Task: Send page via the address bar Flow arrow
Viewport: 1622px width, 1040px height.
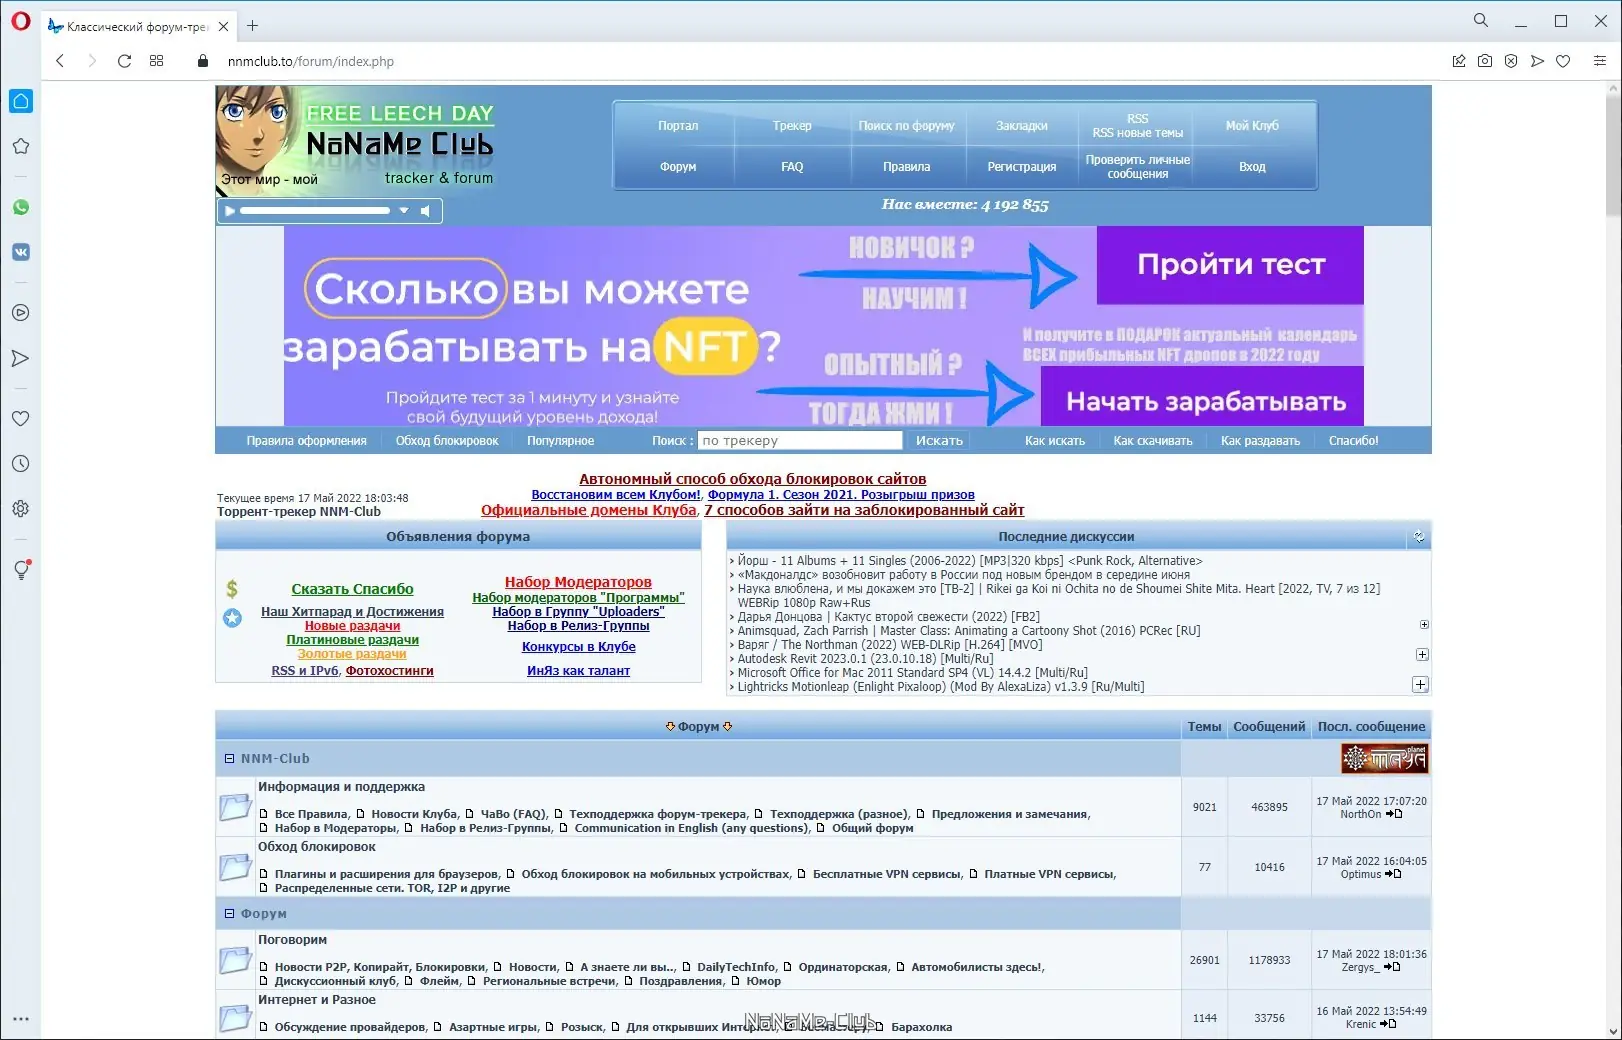Action: 1537,61
